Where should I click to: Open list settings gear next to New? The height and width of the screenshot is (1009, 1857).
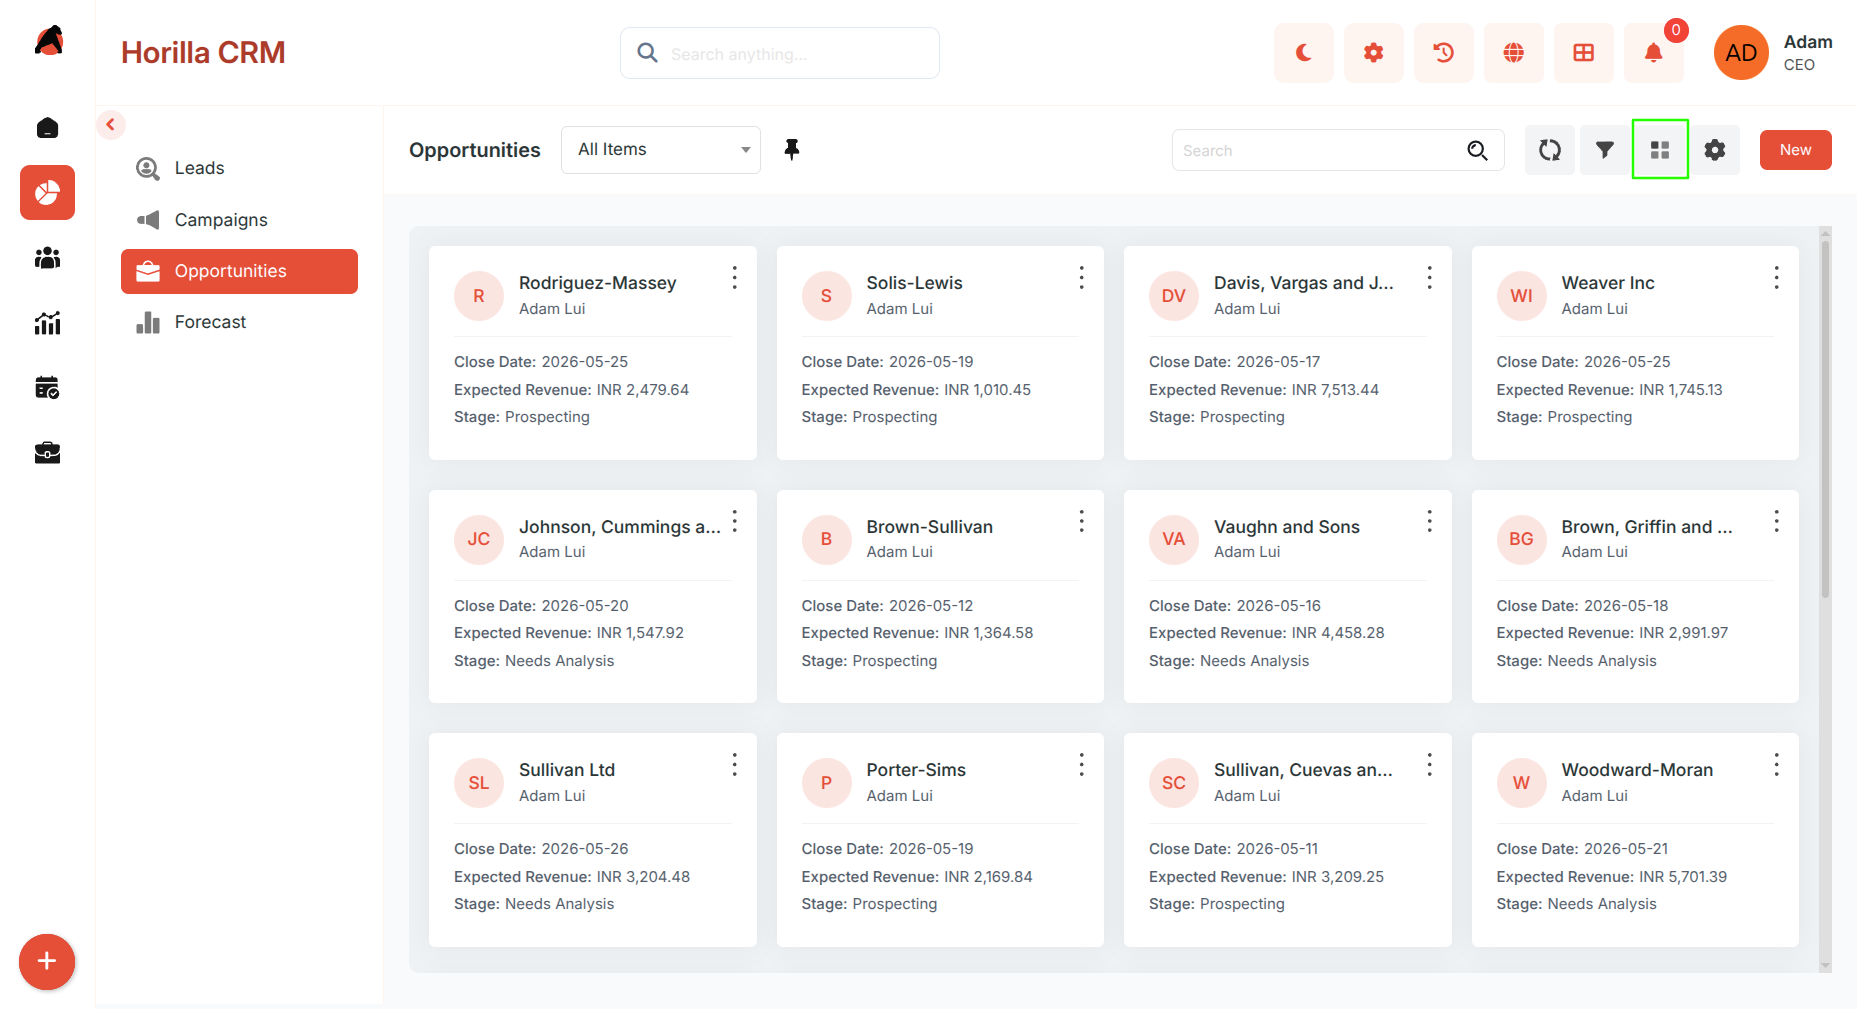coord(1715,150)
